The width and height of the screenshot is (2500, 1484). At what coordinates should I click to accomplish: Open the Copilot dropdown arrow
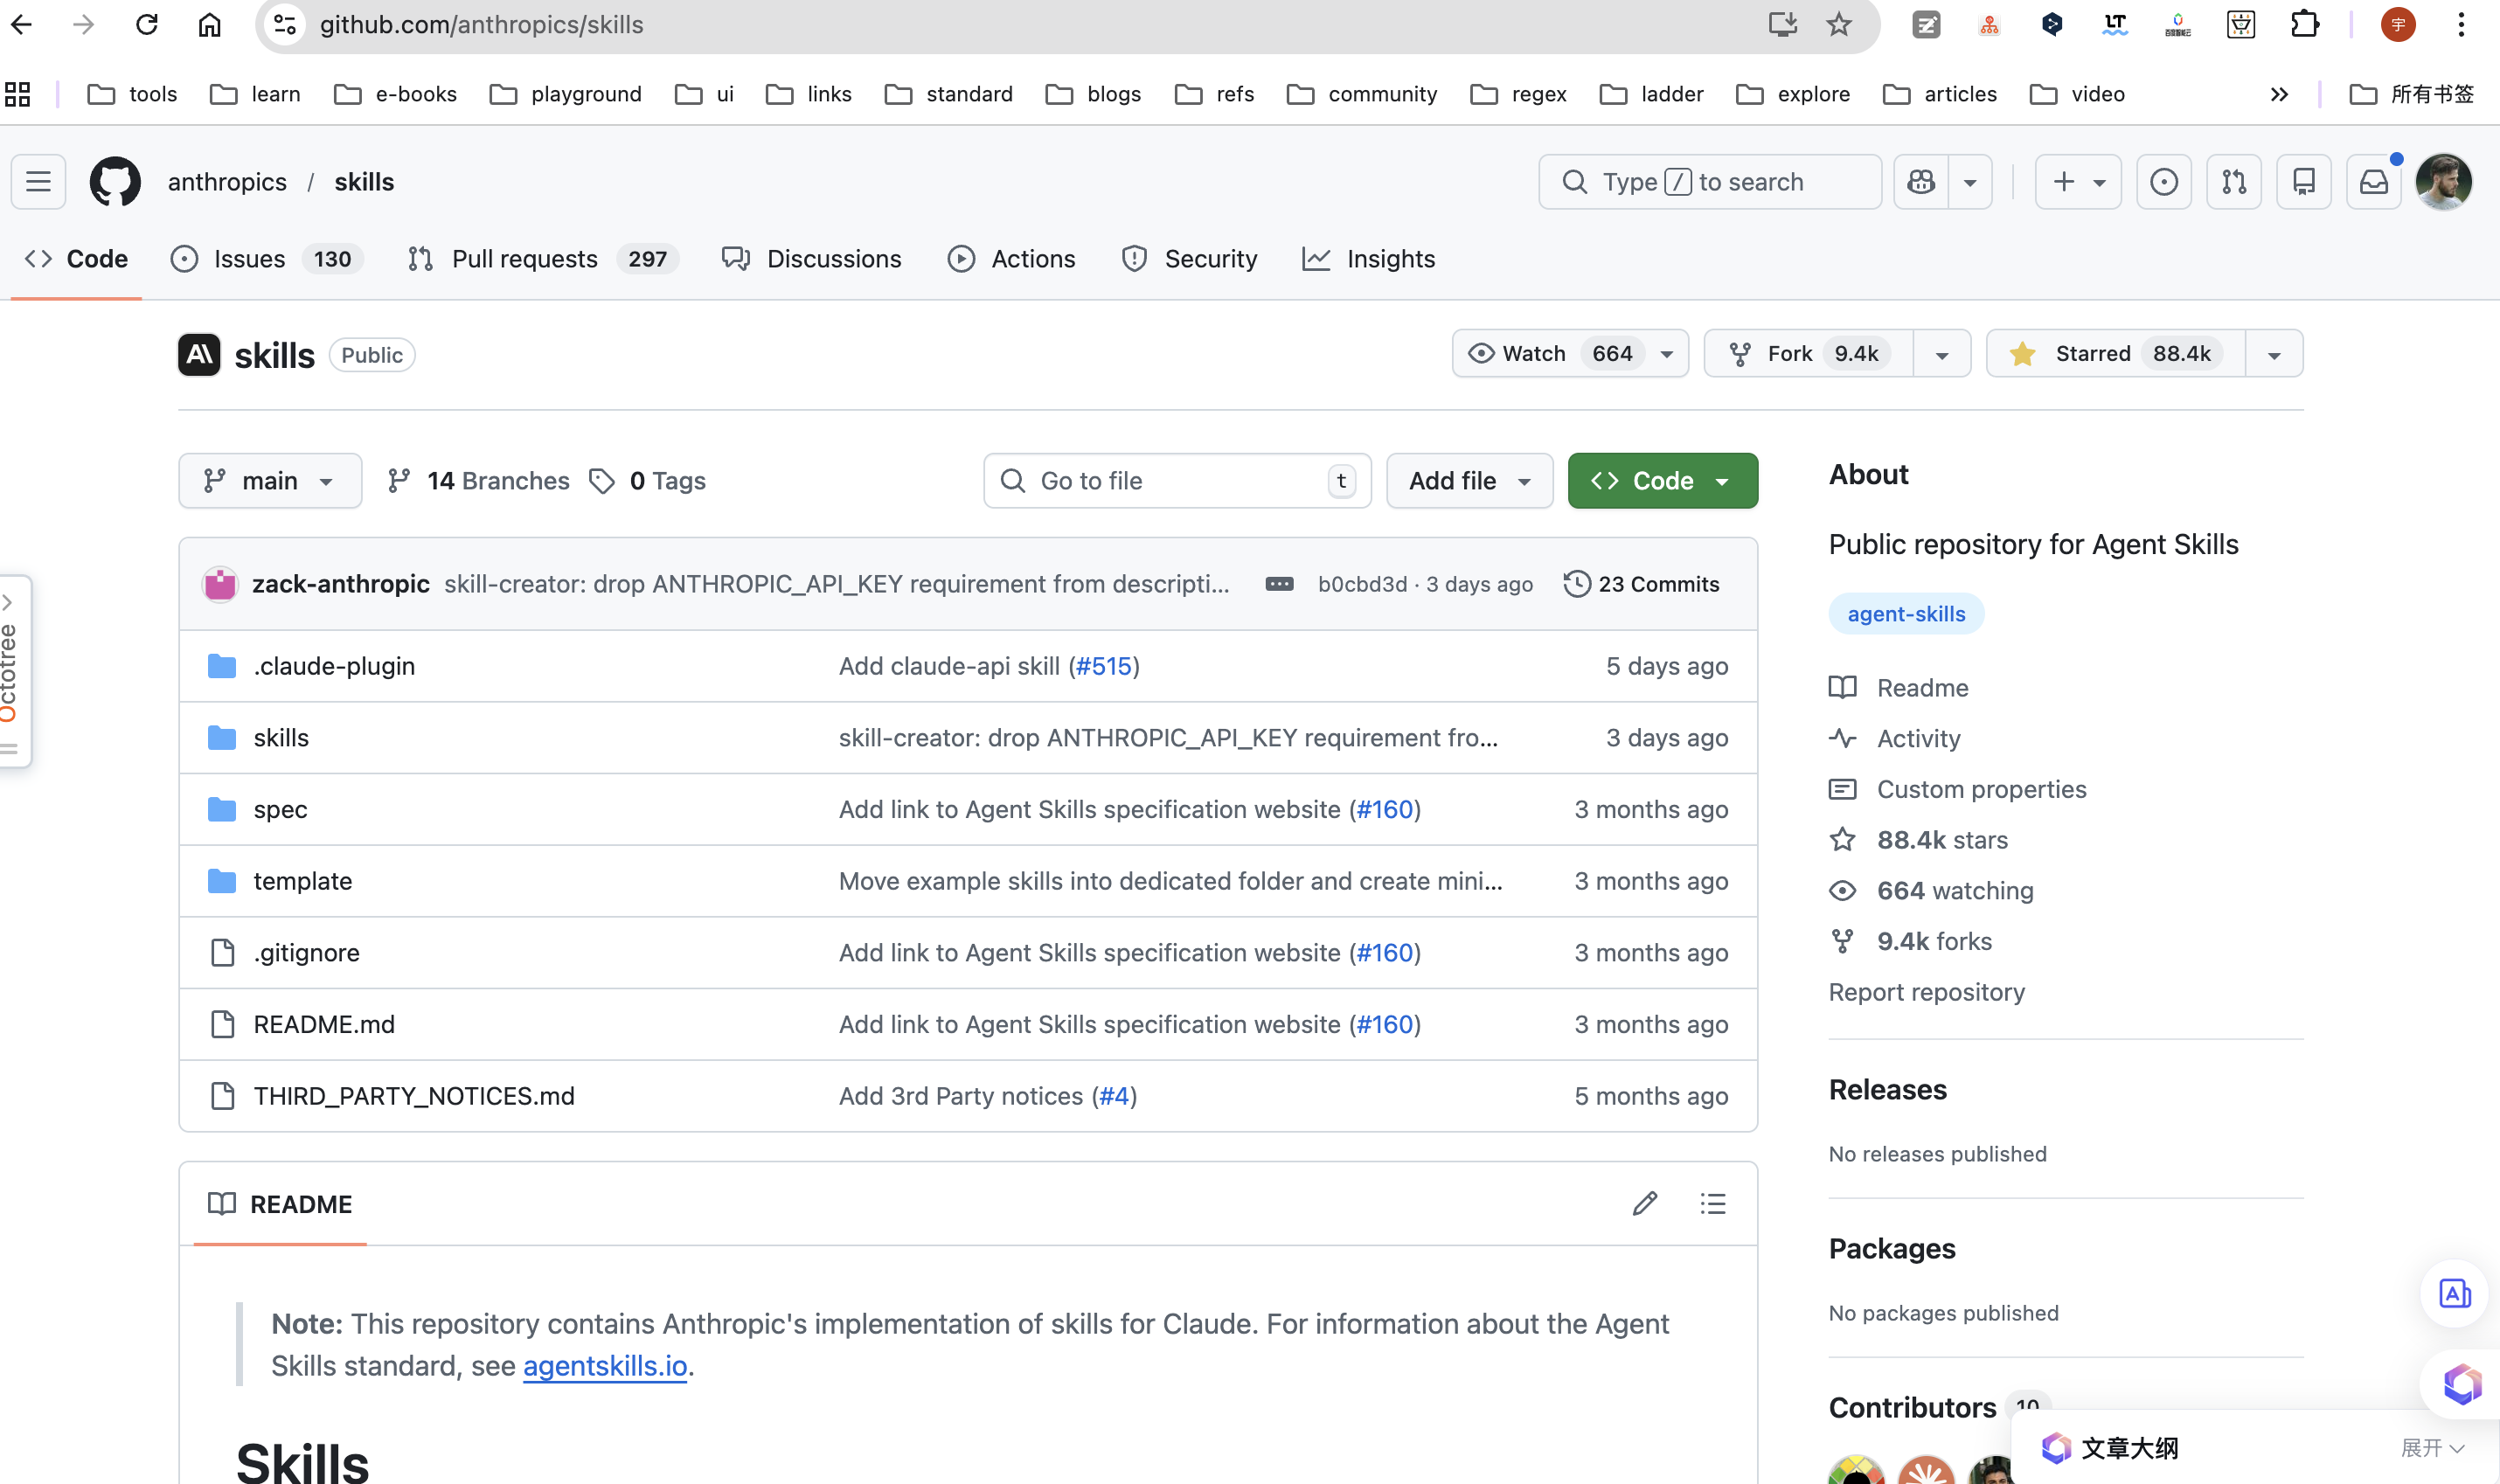[1970, 182]
